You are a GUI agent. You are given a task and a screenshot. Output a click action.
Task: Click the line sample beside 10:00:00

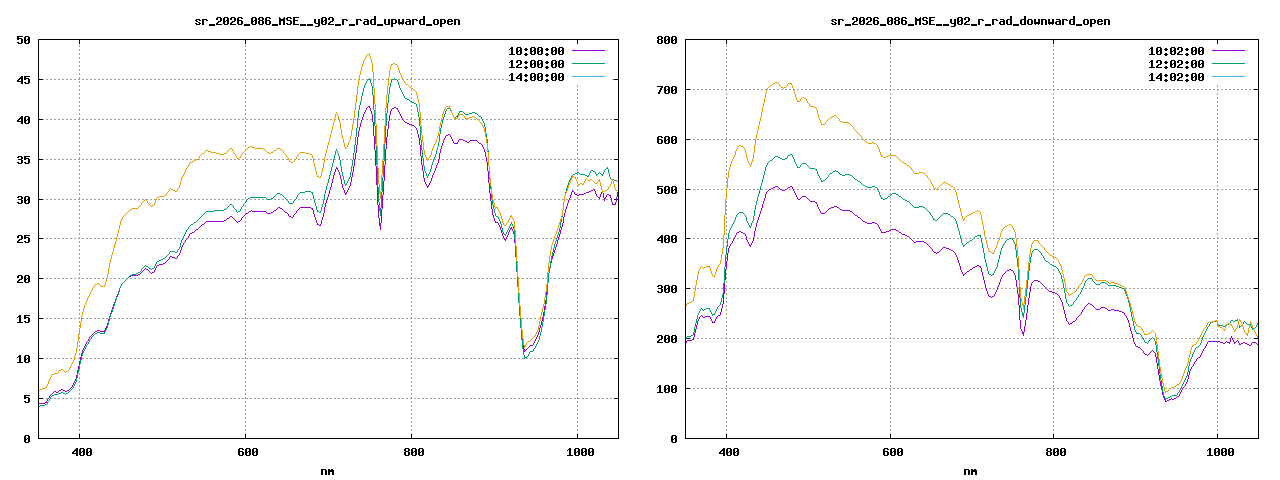point(588,51)
